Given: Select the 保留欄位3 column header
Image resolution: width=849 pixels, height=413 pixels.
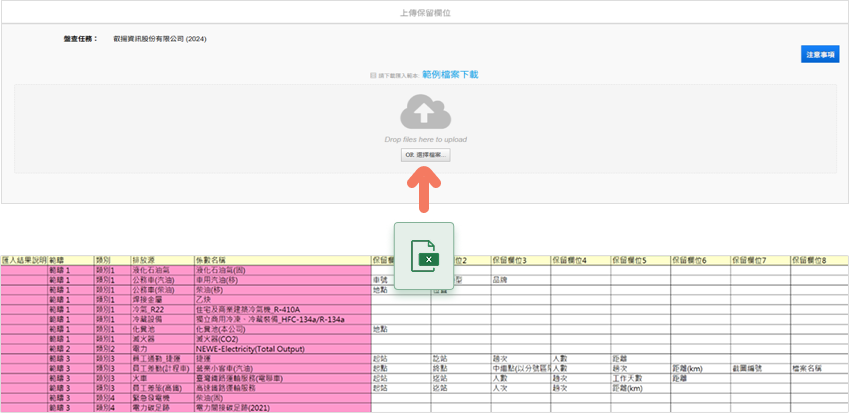Looking at the screenshot, I should click(521, 260).
